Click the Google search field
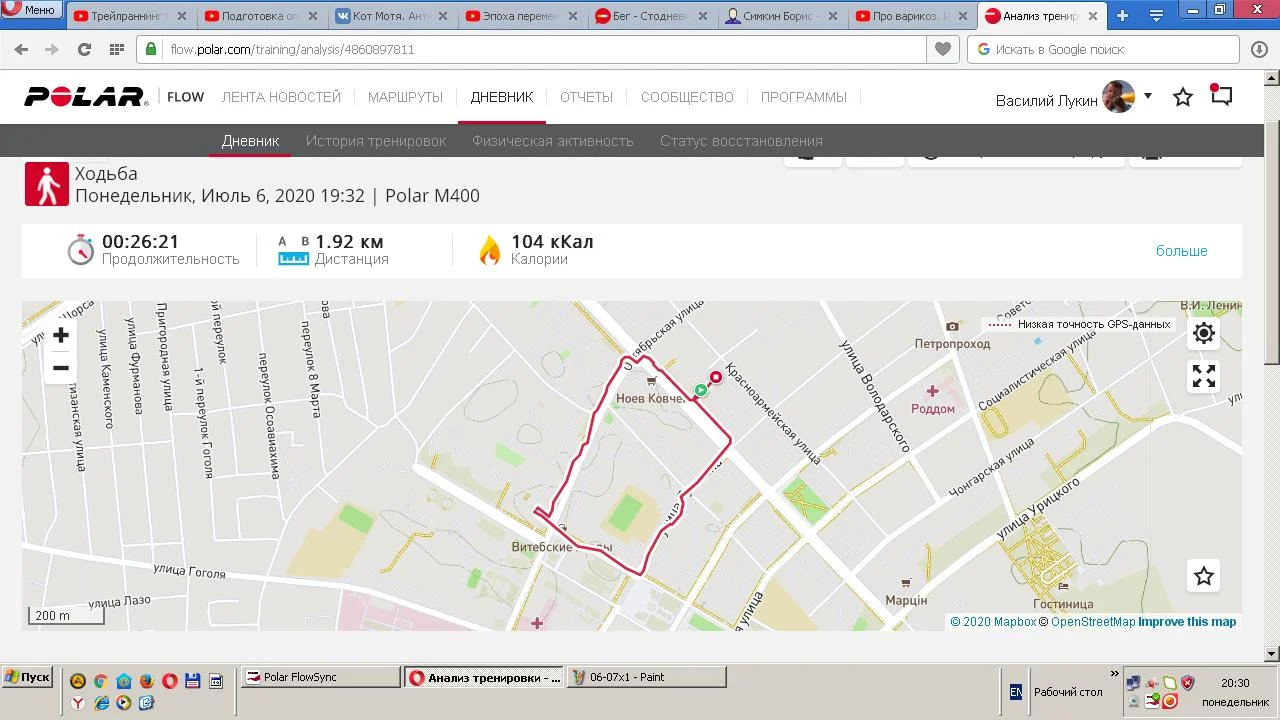Screen dimensions: 1280x720 (1104, 49)
